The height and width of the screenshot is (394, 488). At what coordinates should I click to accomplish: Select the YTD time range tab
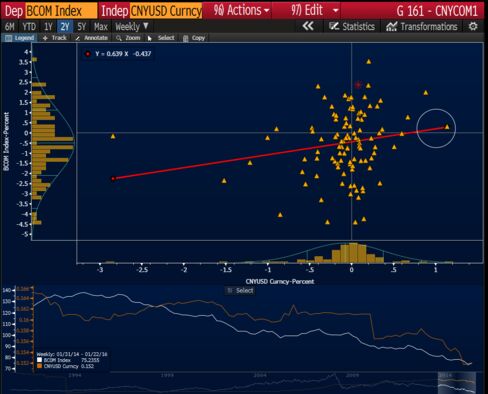tap(29, 27)
